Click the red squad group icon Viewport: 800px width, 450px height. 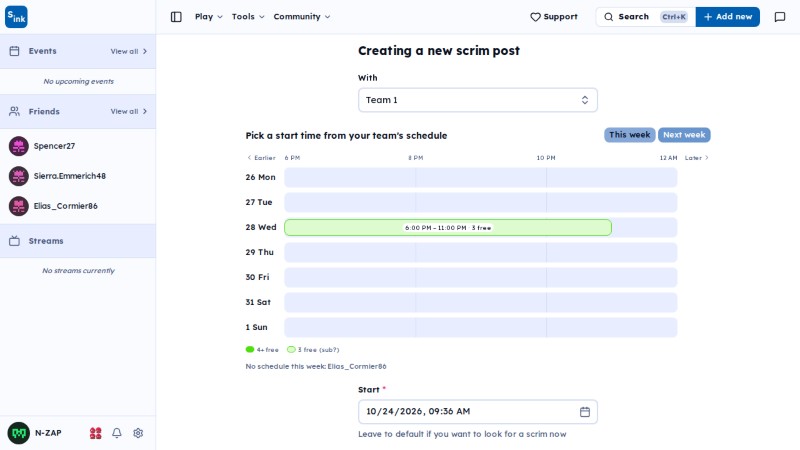tap(95, 433)
